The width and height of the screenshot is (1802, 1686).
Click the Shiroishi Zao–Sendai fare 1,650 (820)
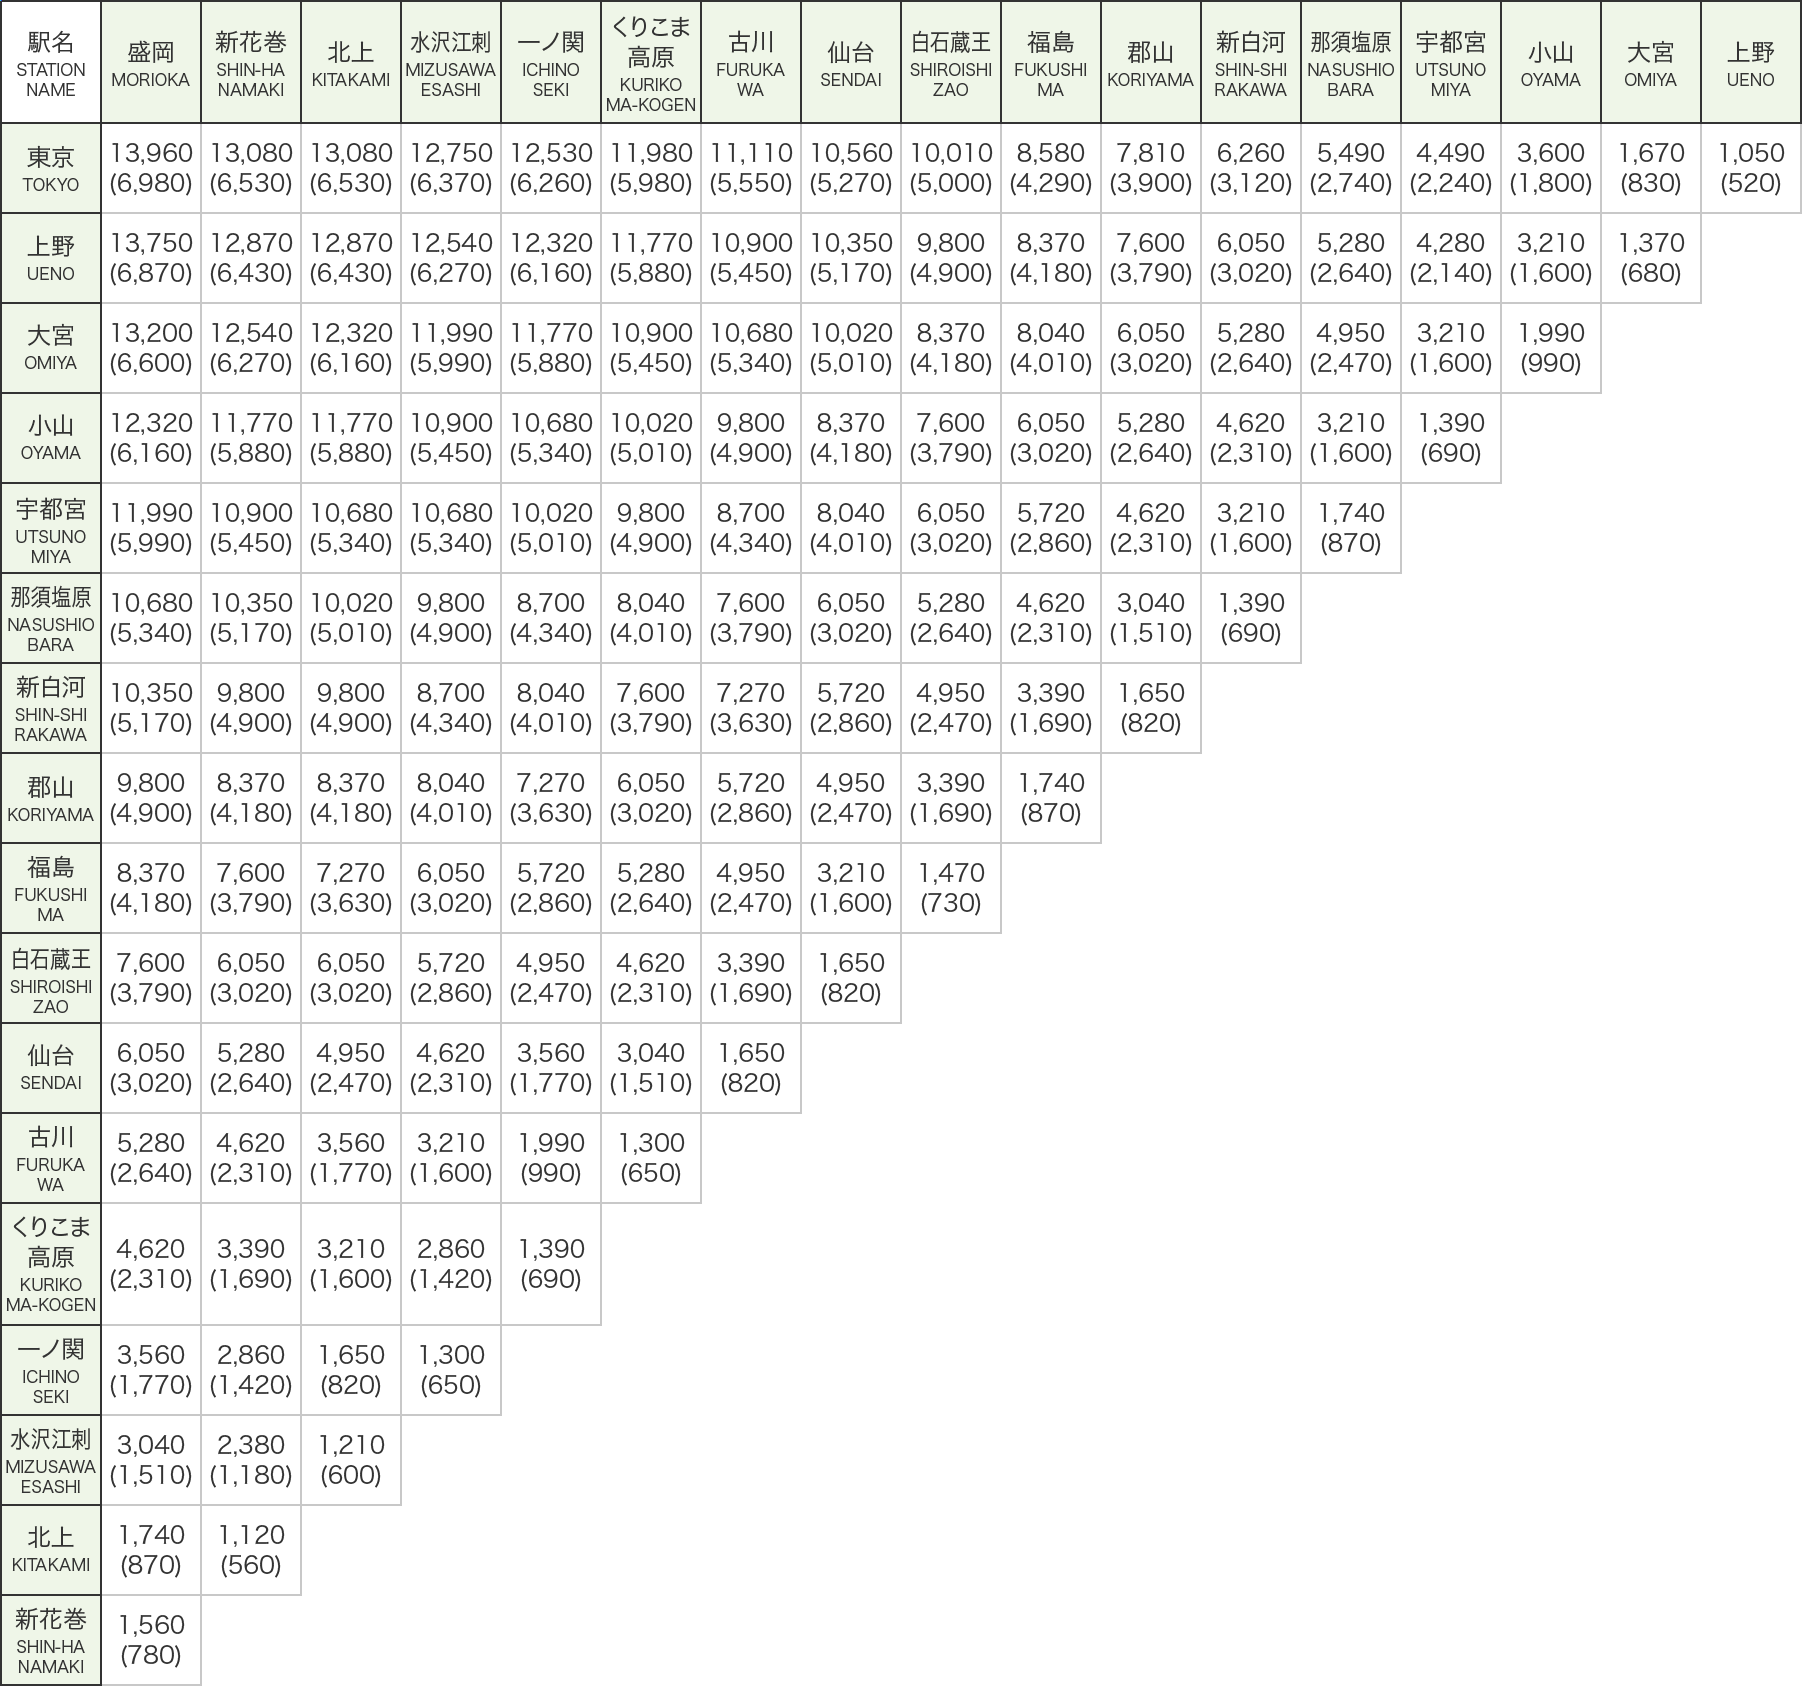(851, 978)
